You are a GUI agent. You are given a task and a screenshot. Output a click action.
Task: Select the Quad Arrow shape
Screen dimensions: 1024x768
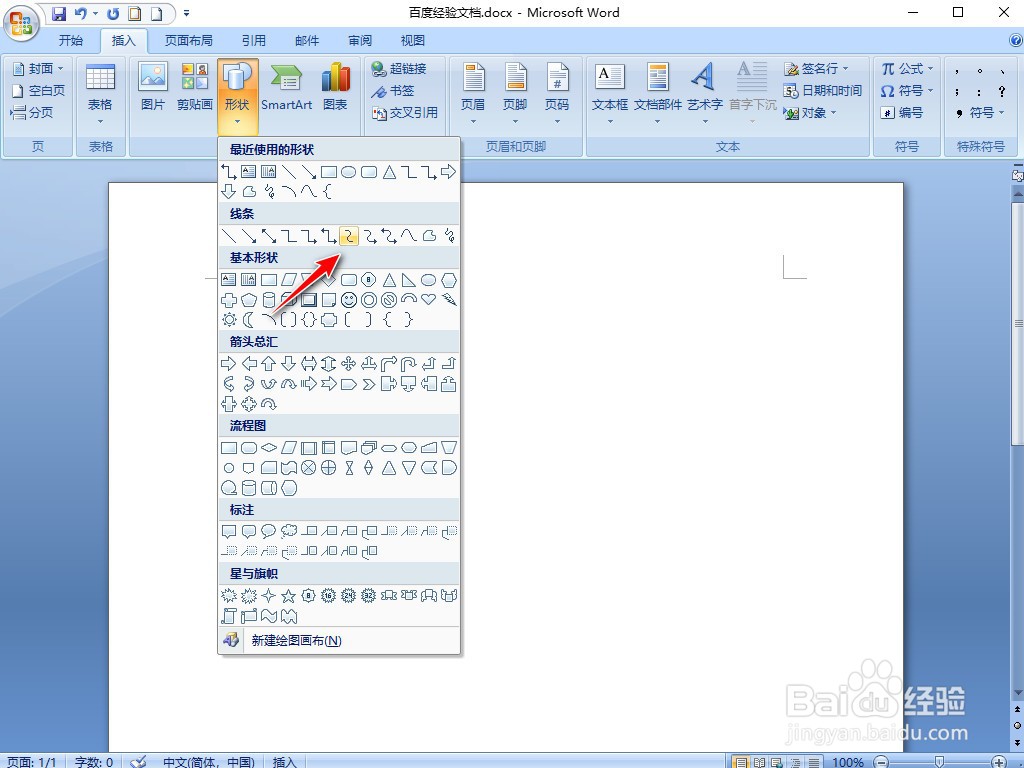pos(349,364)
